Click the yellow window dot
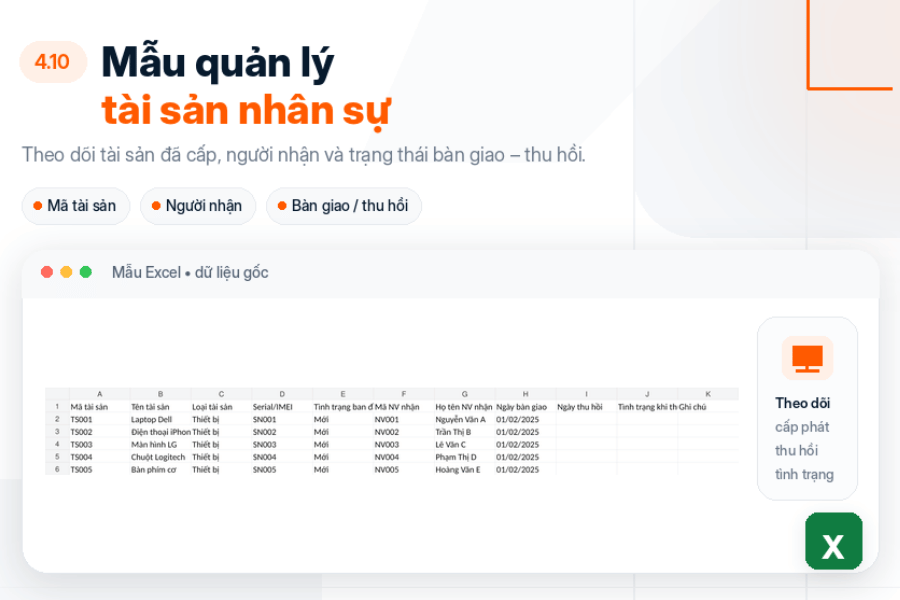The height and width of the screenshot is (600, 900). point(66,272)
